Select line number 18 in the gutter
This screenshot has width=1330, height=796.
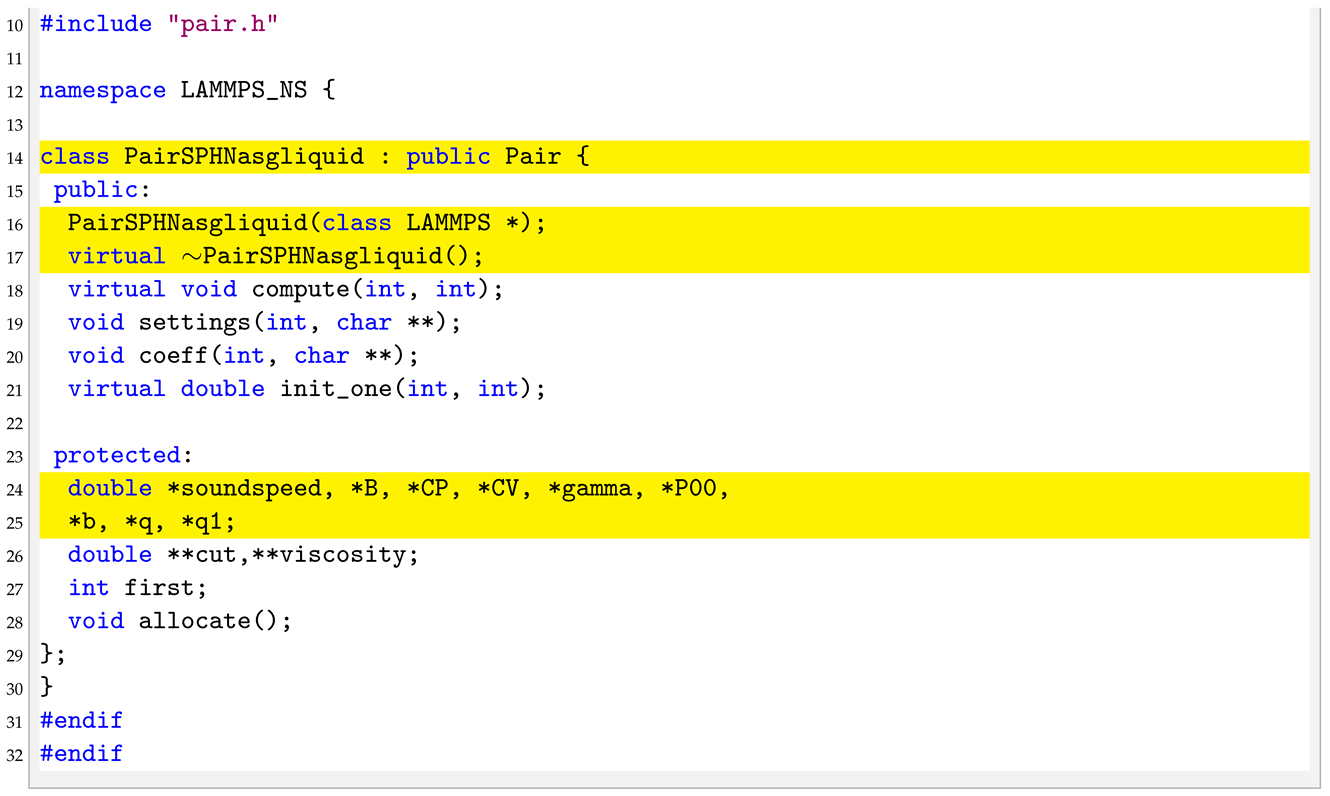tap(14, 289)
